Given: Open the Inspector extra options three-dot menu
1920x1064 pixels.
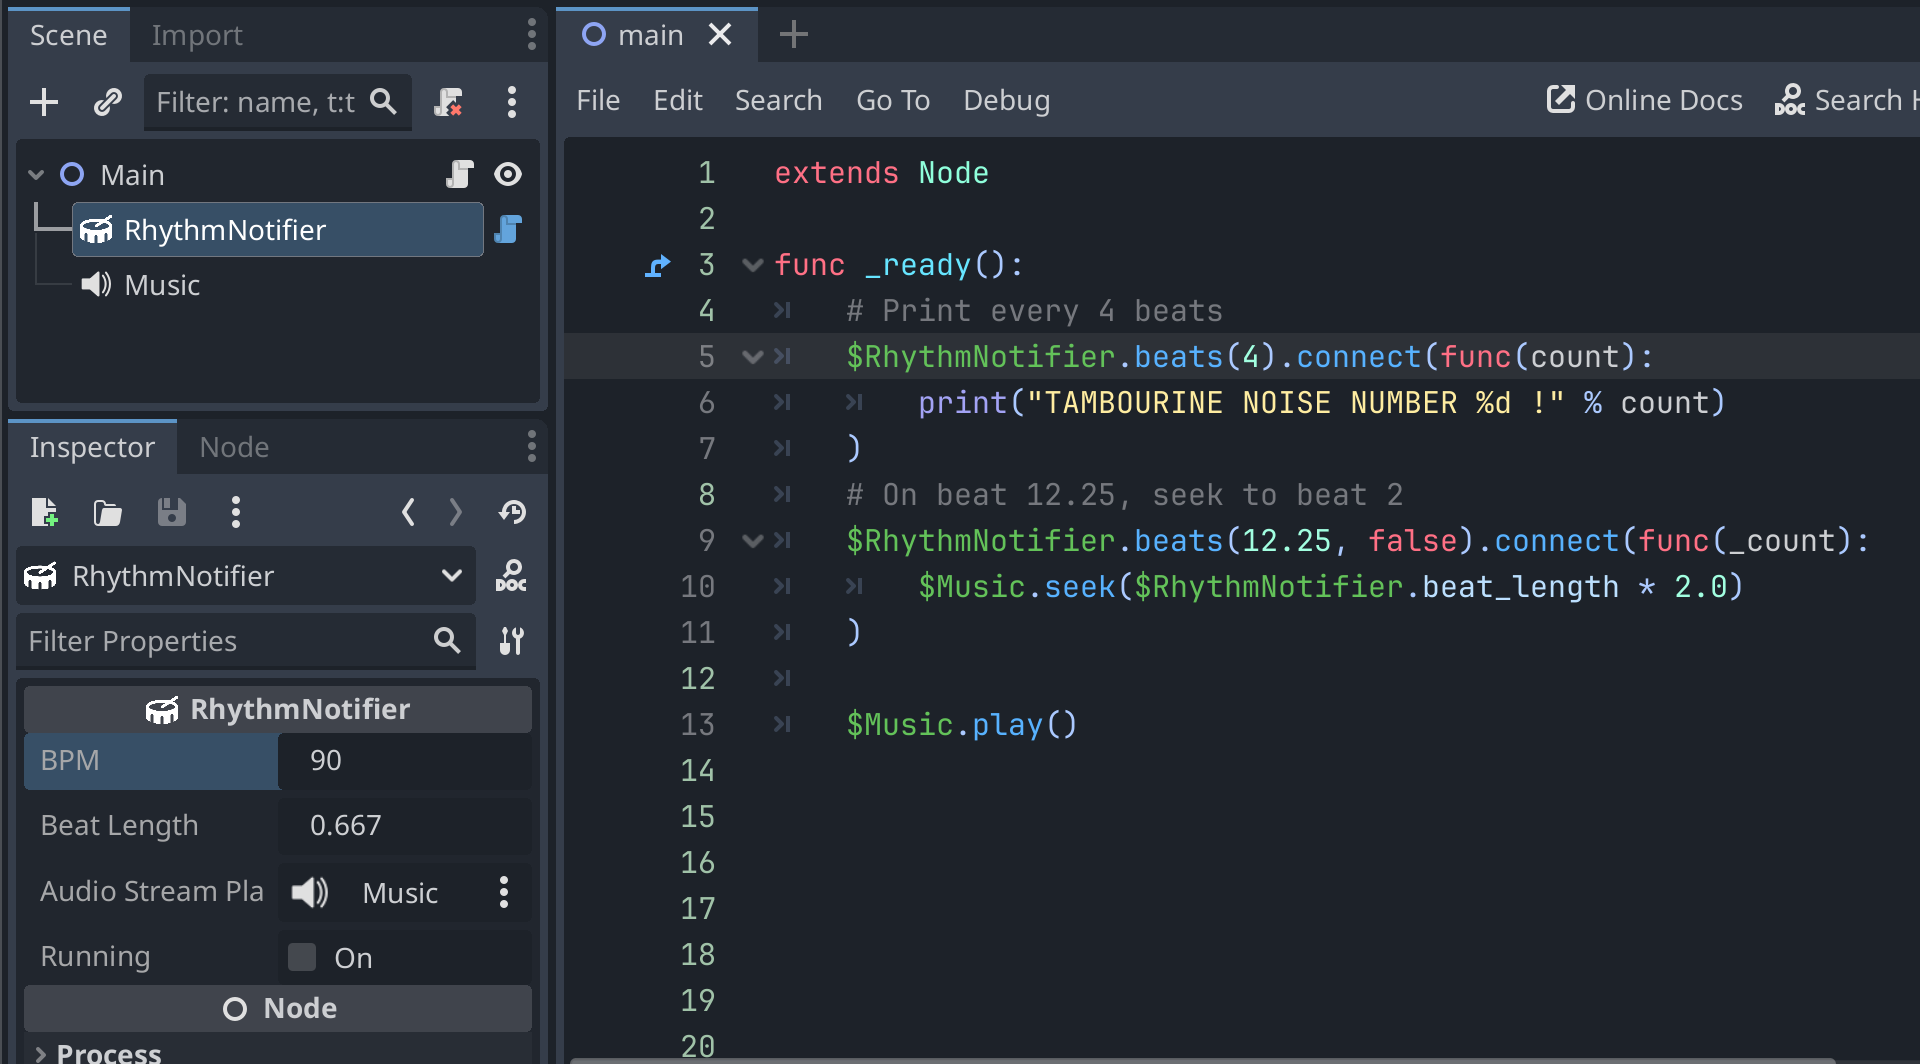Looking at the screenshot, I should pyautogui.click(x=236, y=512).
